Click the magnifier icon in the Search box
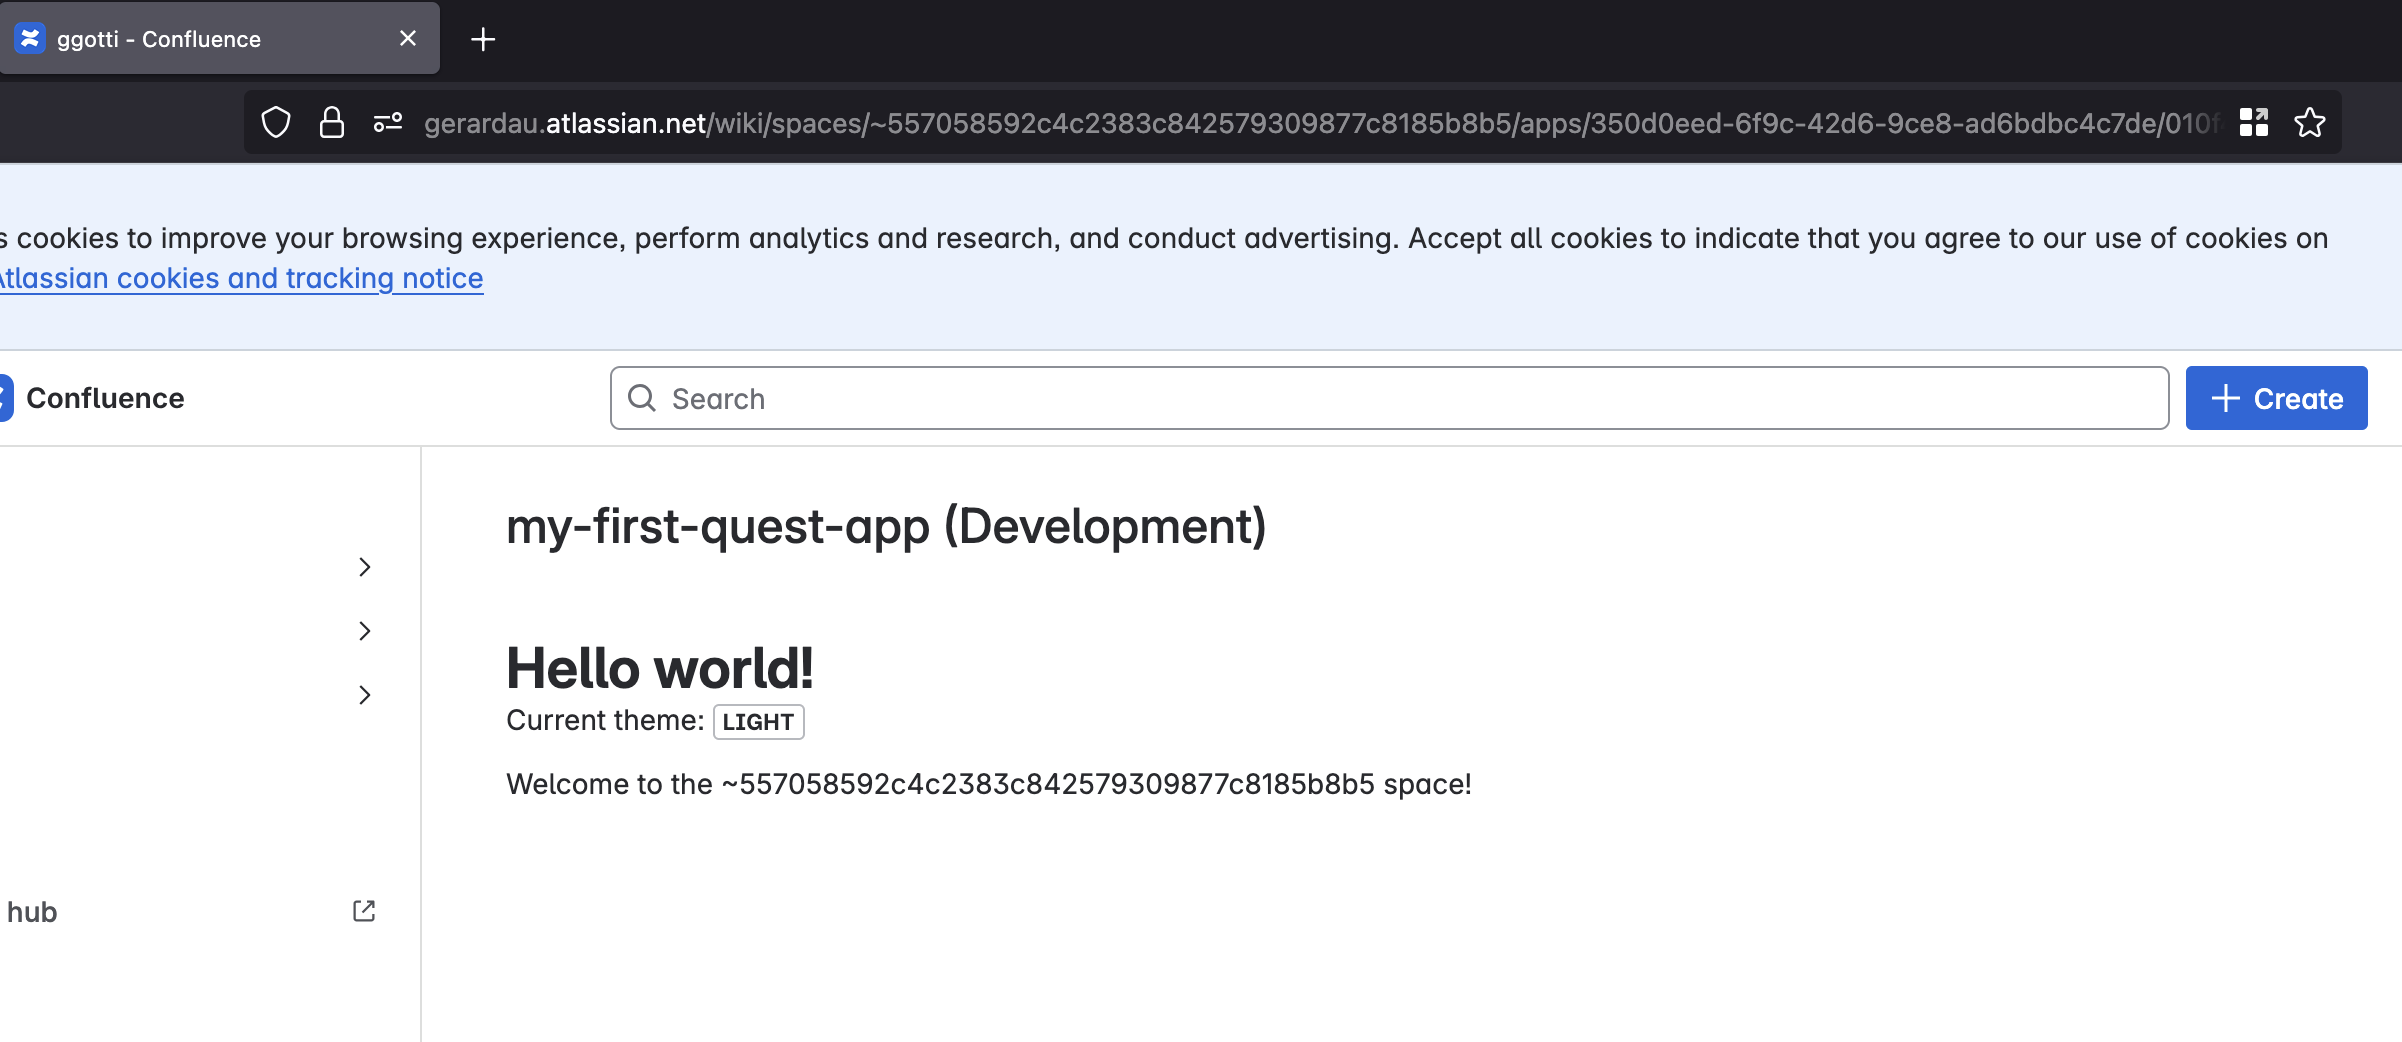Viewport: 2402px width, 1042px height. (642, 398)
